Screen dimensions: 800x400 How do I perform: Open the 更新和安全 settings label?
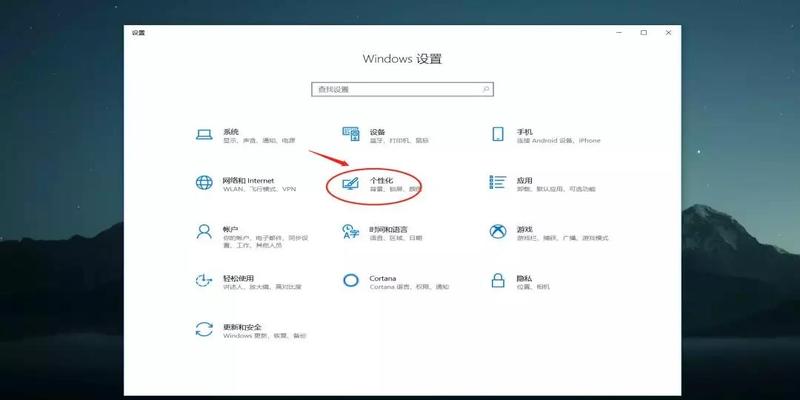[242, 327]
